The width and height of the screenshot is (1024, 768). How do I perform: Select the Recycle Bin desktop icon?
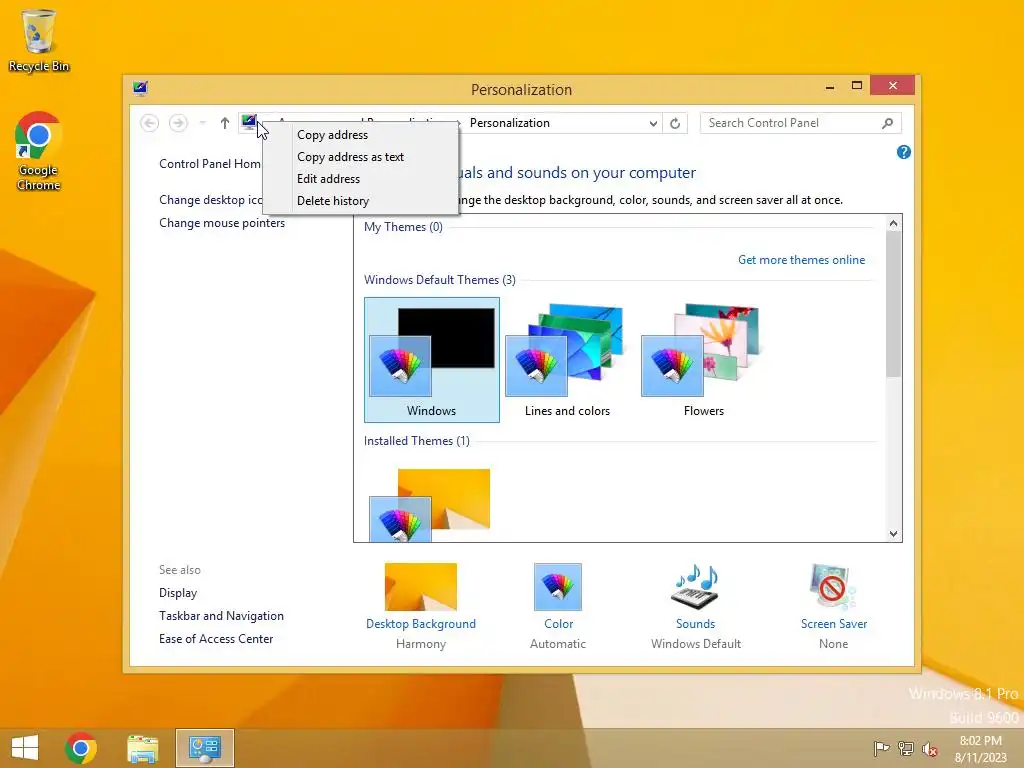point(39,40)
